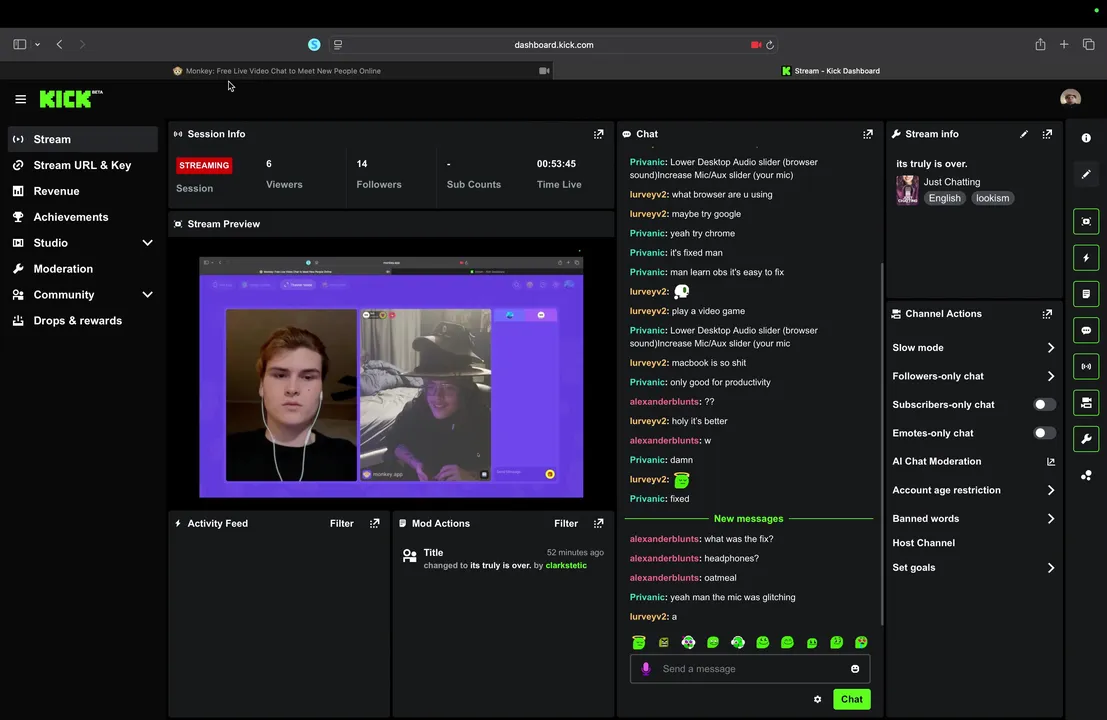
Task: Open the emoji picker in message box
Action: (x=855, y=669)
